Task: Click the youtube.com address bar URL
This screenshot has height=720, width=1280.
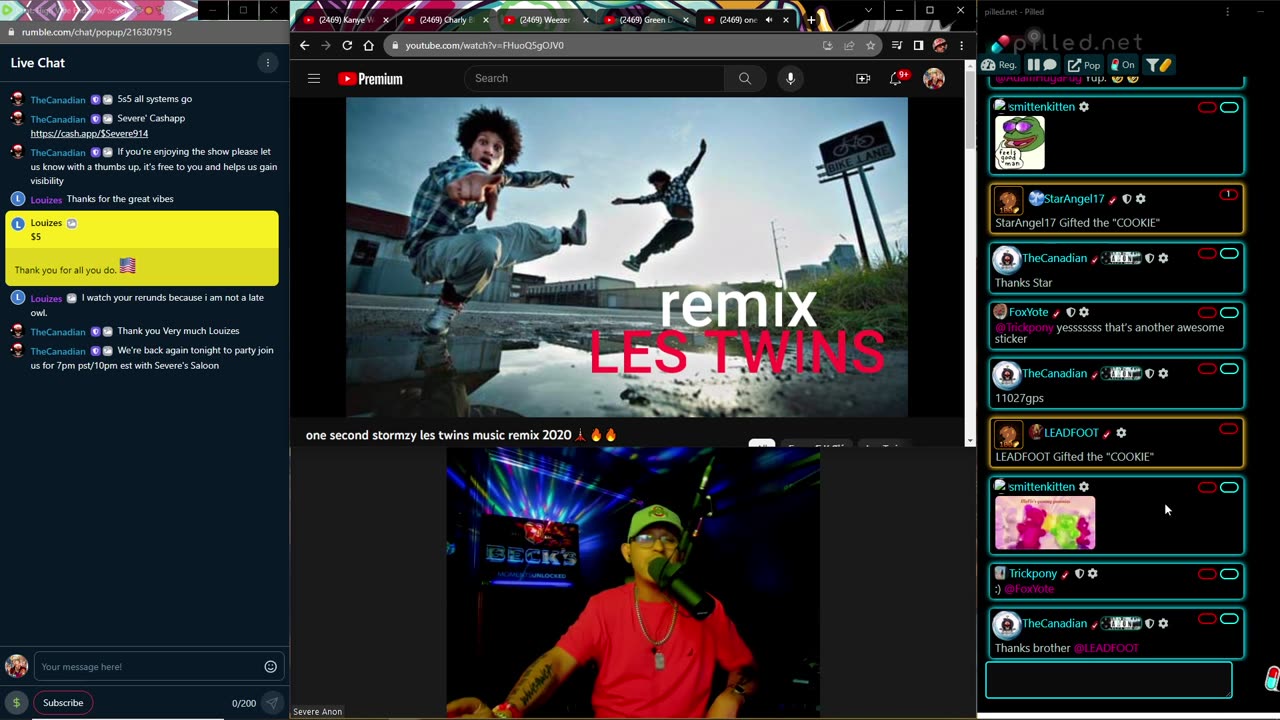Action: tap(485, 45)
